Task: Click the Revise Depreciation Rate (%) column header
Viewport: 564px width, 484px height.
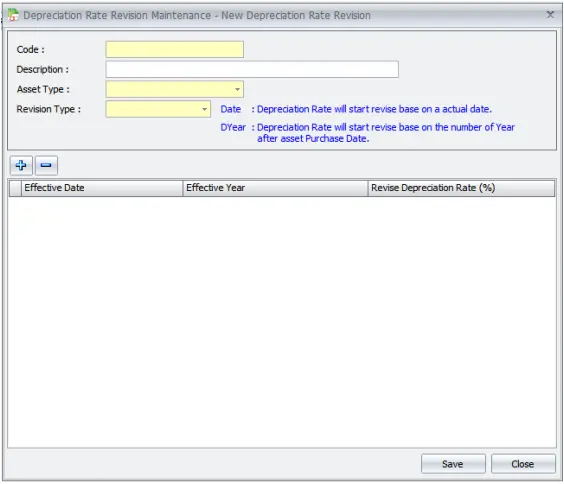Action: coord(461,188)
